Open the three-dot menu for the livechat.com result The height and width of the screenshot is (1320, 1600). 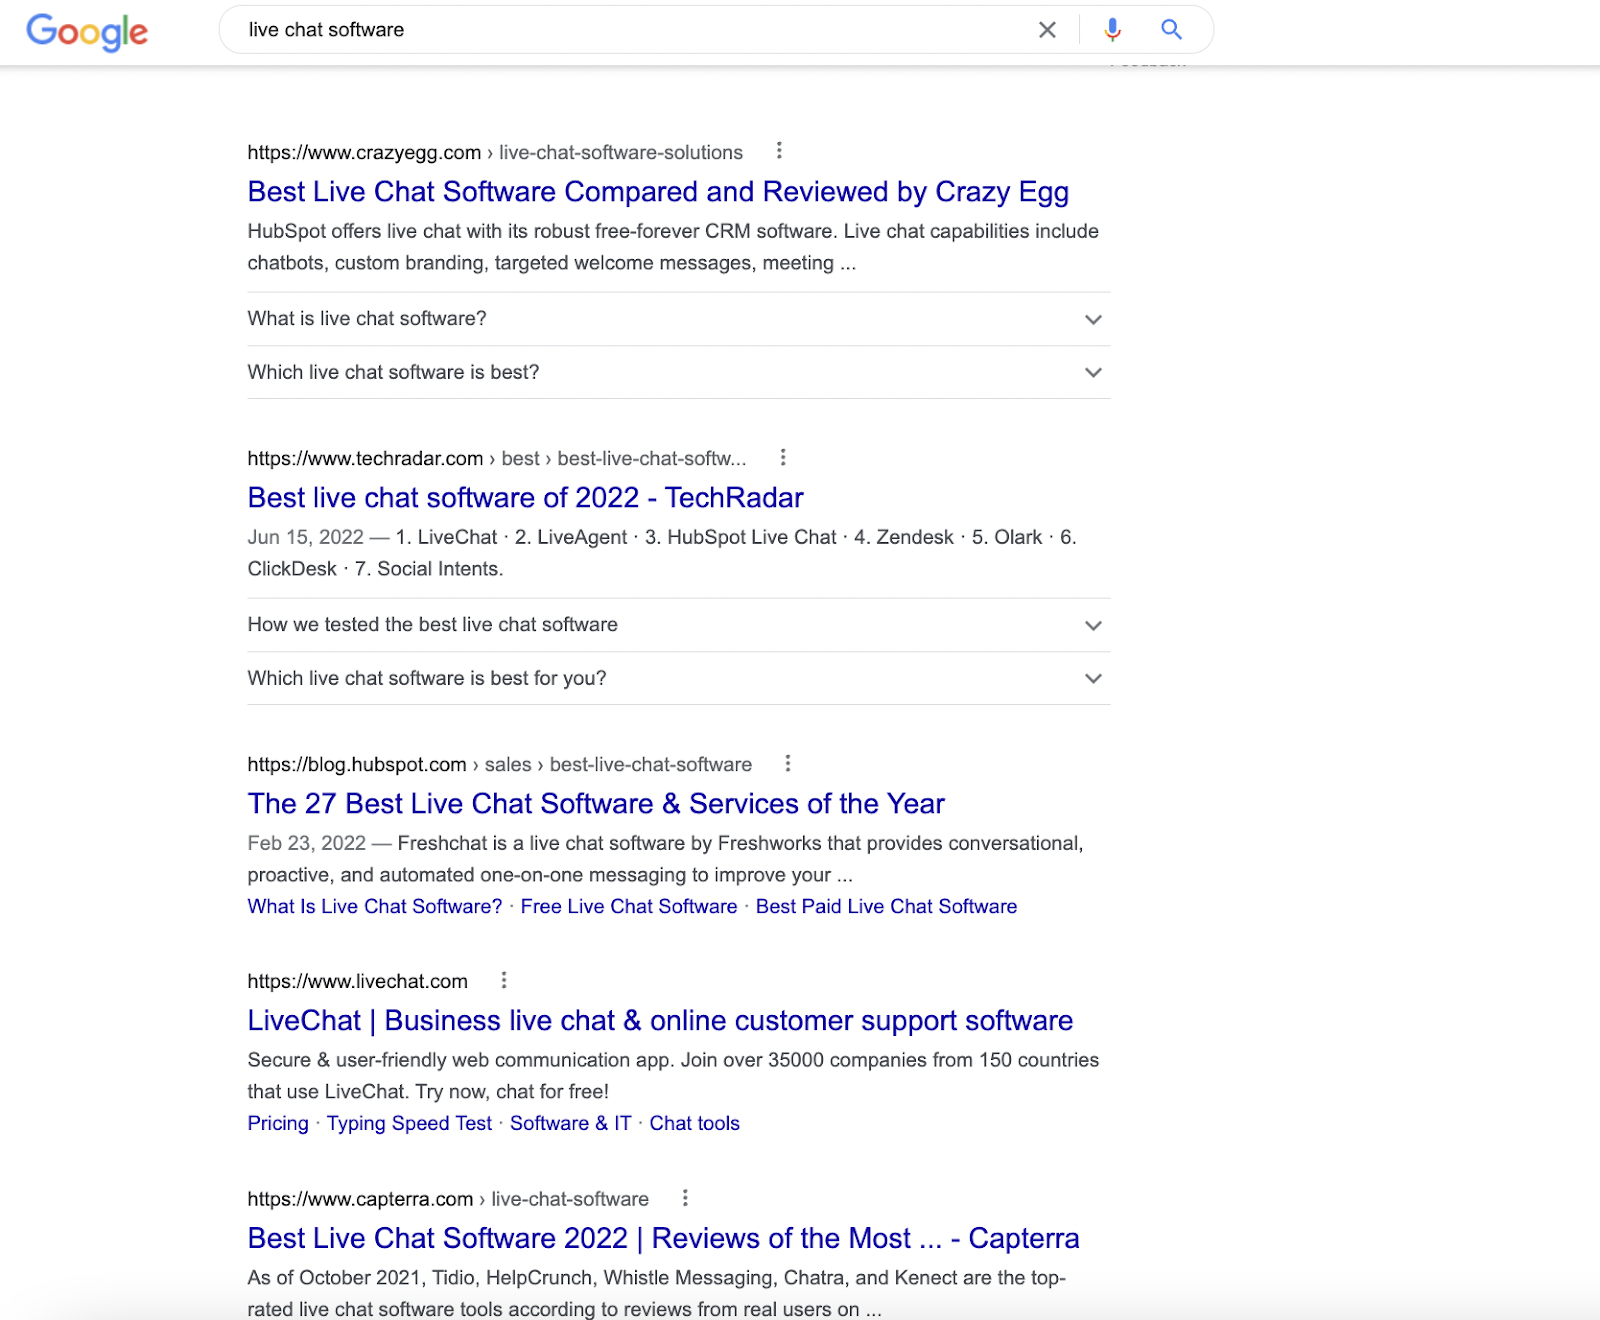[504, 980]
